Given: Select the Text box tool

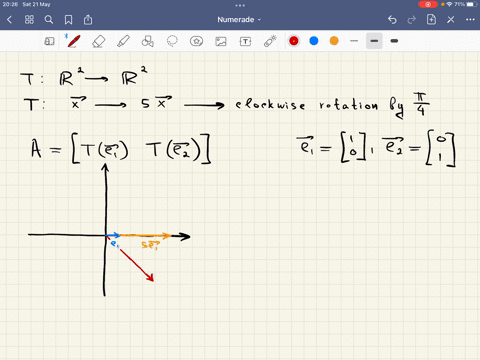Looking at the screenshot, I should tap(245, 41).
